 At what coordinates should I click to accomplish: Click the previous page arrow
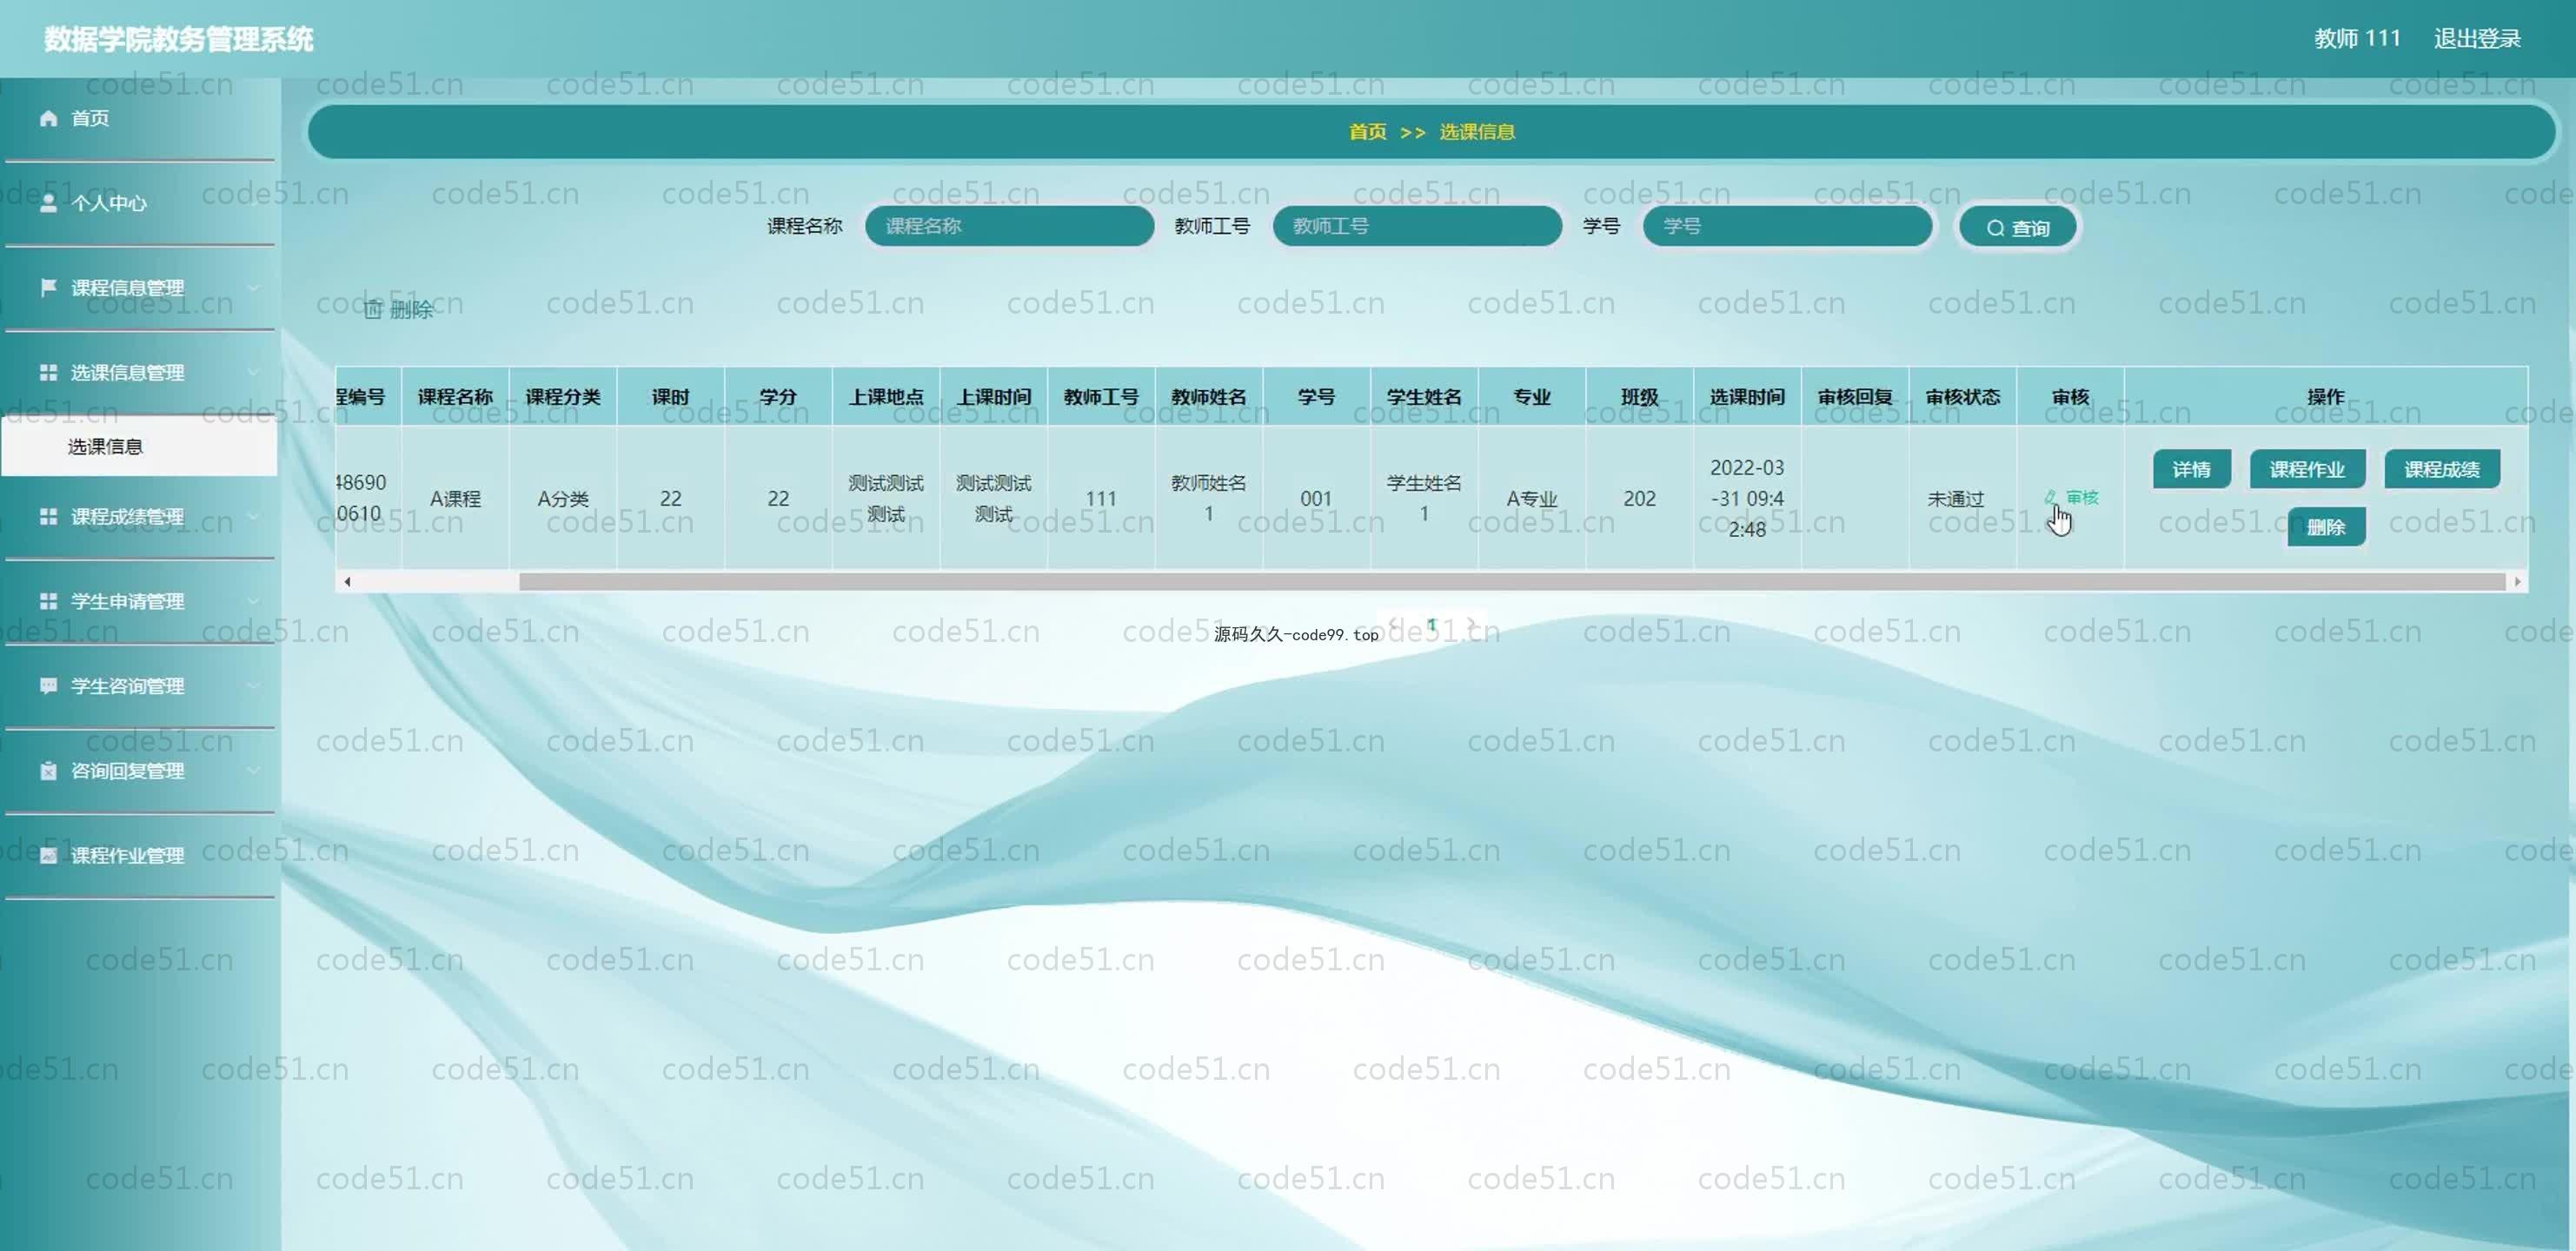tap(1393, 625)
